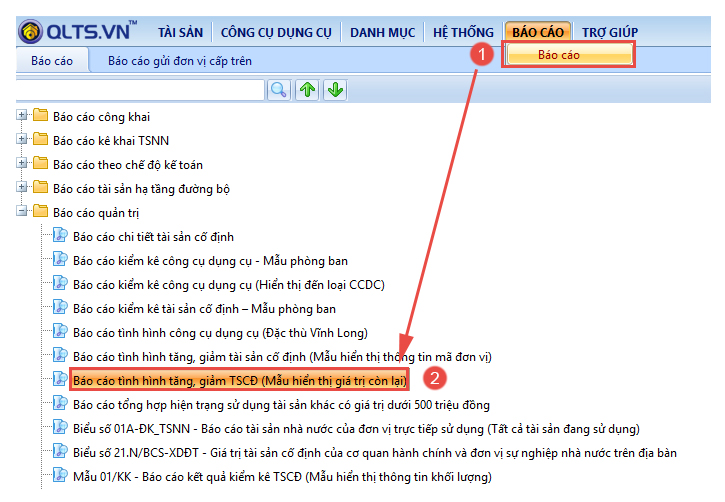
Task: Open the DANH MỤC menu
Action: (x=382, y=32)
